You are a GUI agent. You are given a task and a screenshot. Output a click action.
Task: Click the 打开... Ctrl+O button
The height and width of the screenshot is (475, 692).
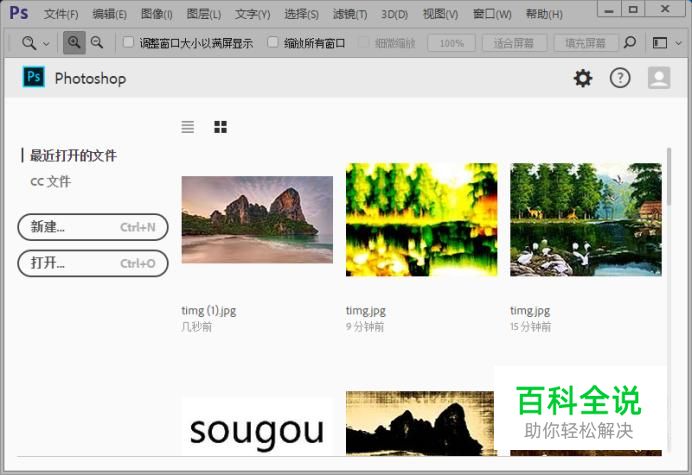point(93,263)
